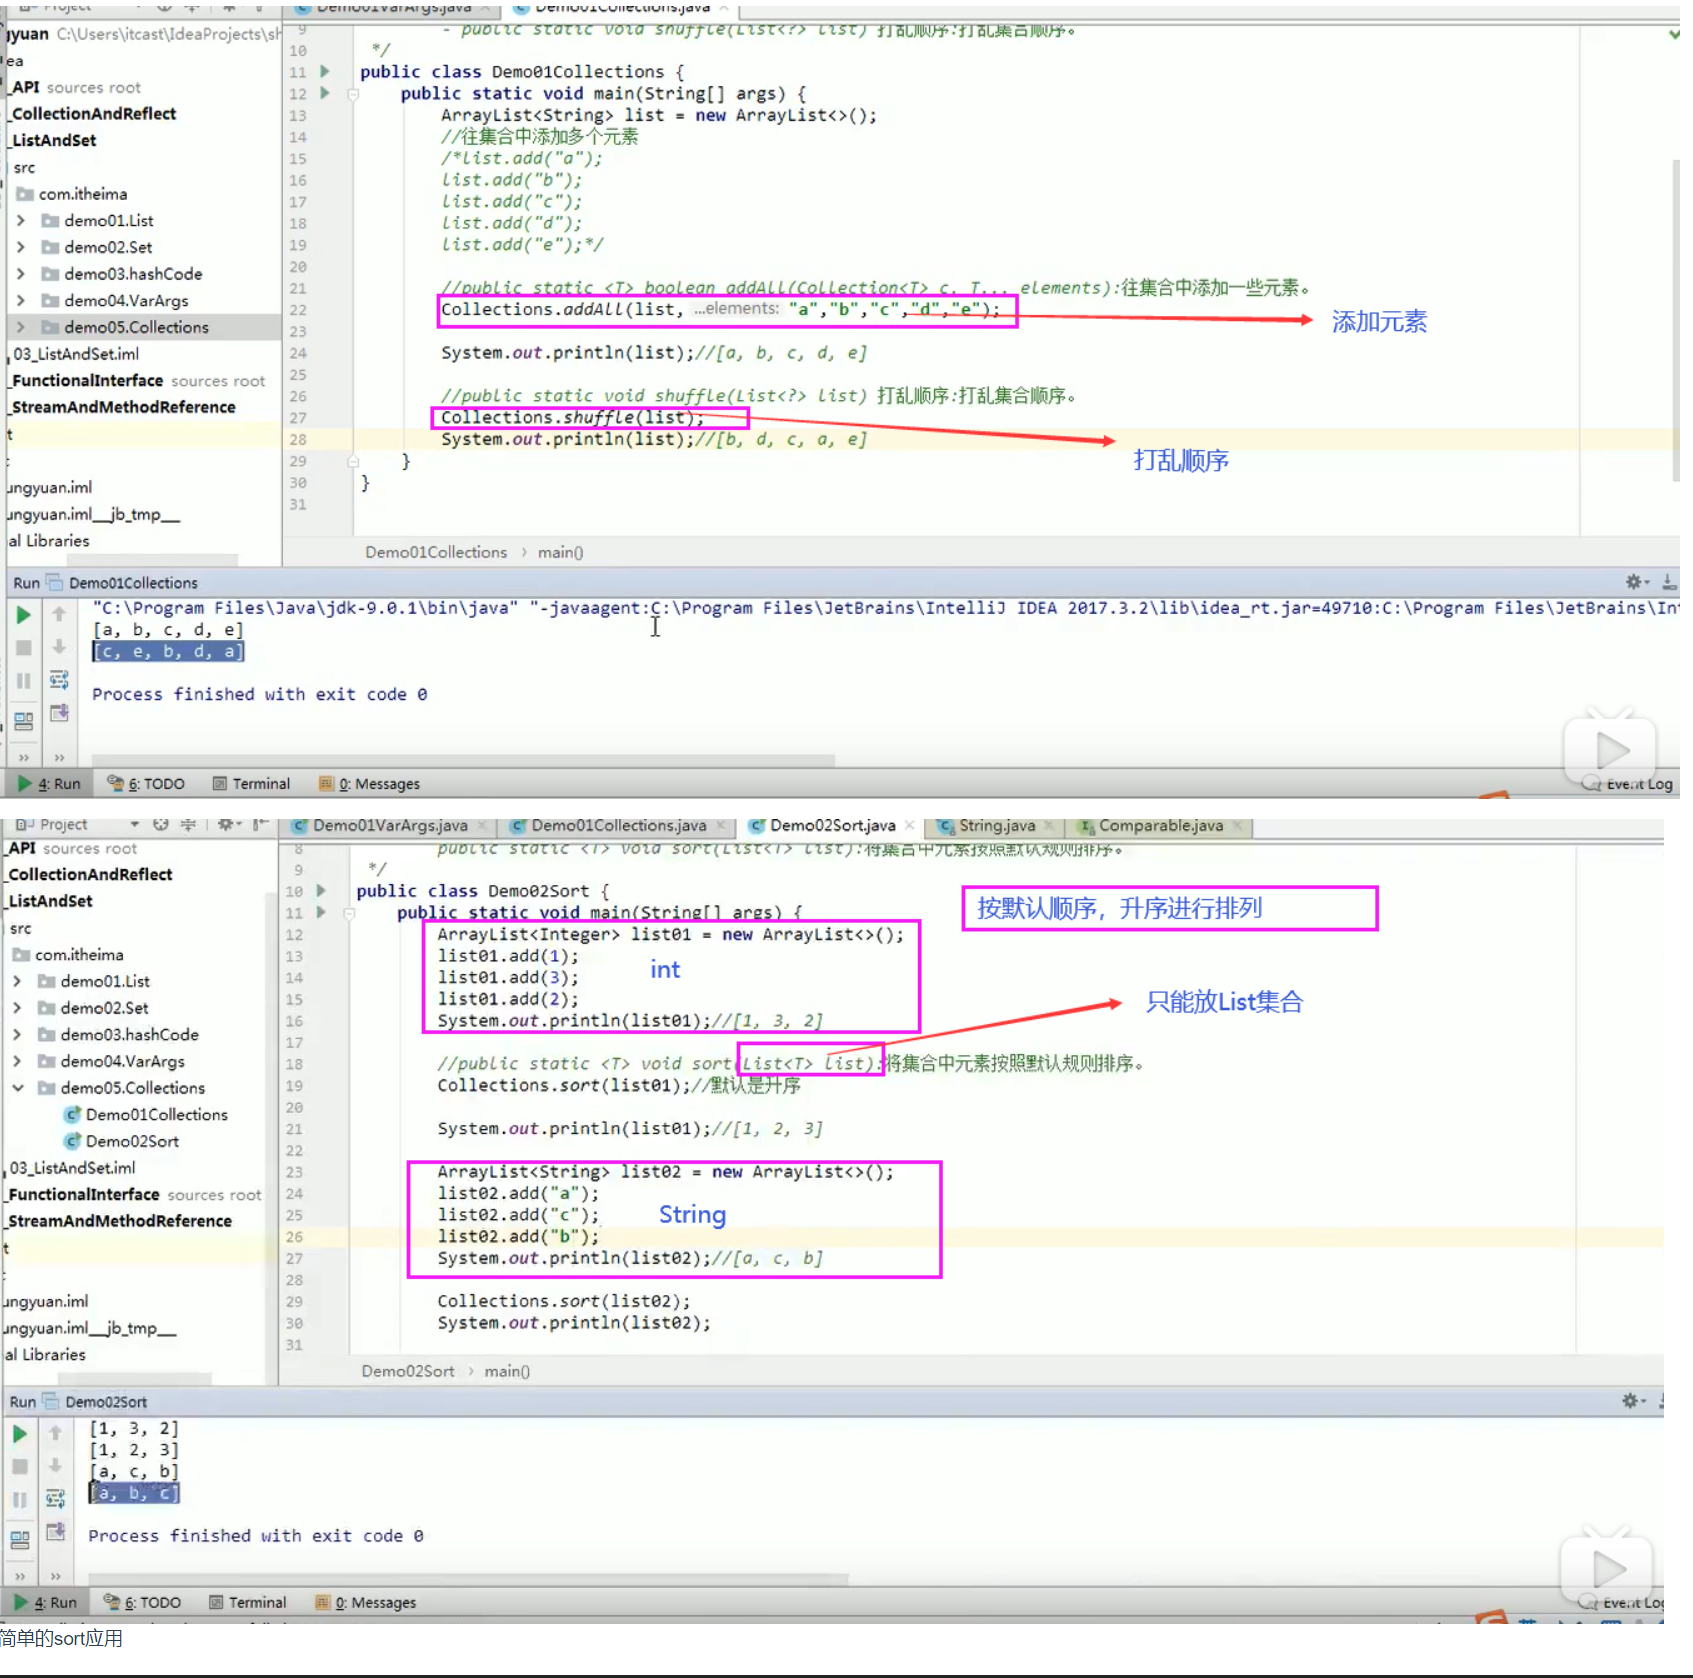Click the scroll-to-end icon in the Demo01Collections run panel
Image resolution: width=1693 pixels, height=1678 pixels.
pyautogui.click(x=59, y=713)
